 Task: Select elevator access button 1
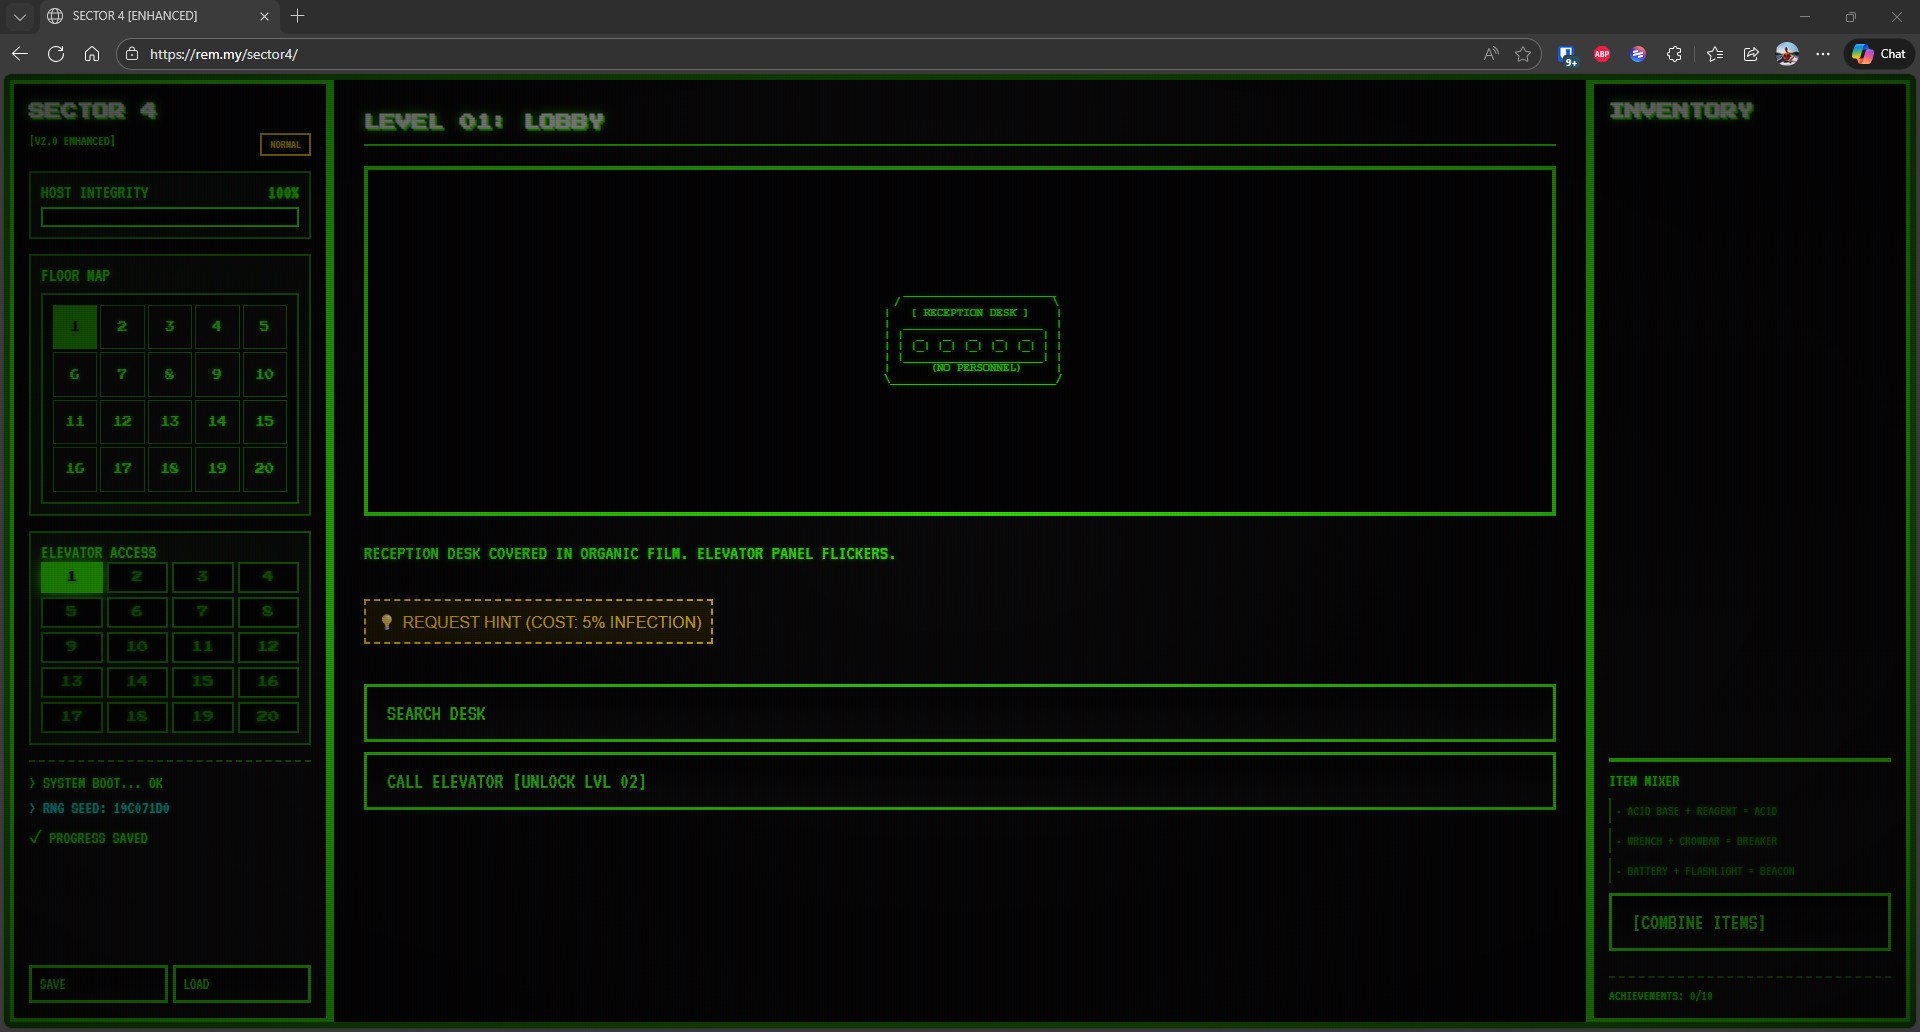(72, 577)
